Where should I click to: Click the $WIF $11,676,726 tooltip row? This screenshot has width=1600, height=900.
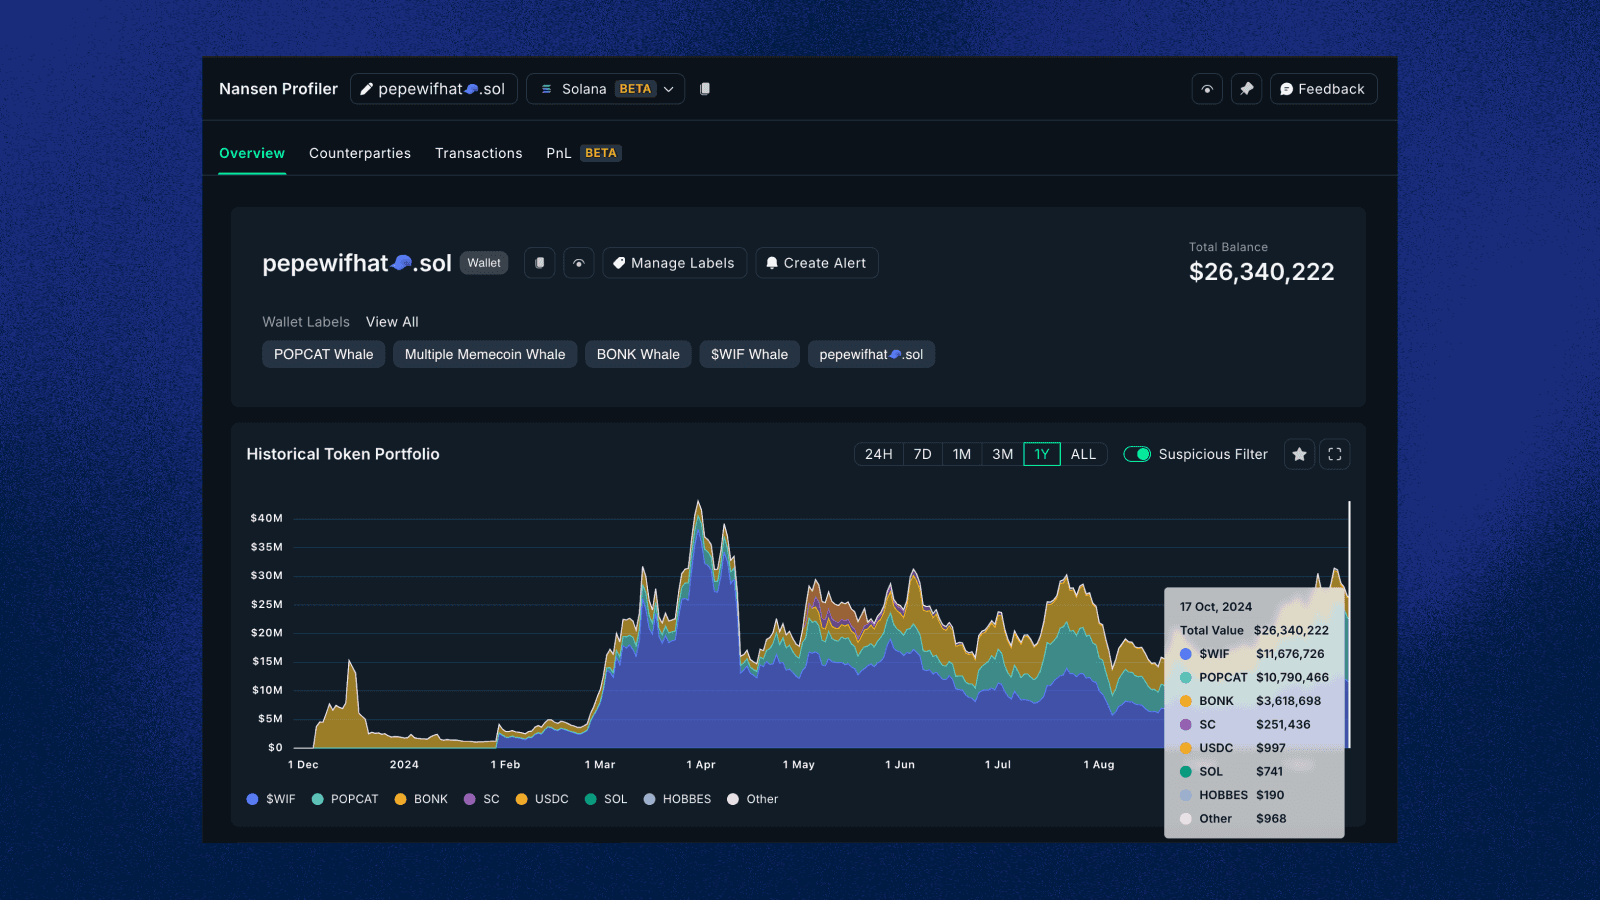(x=1252, y=654)
